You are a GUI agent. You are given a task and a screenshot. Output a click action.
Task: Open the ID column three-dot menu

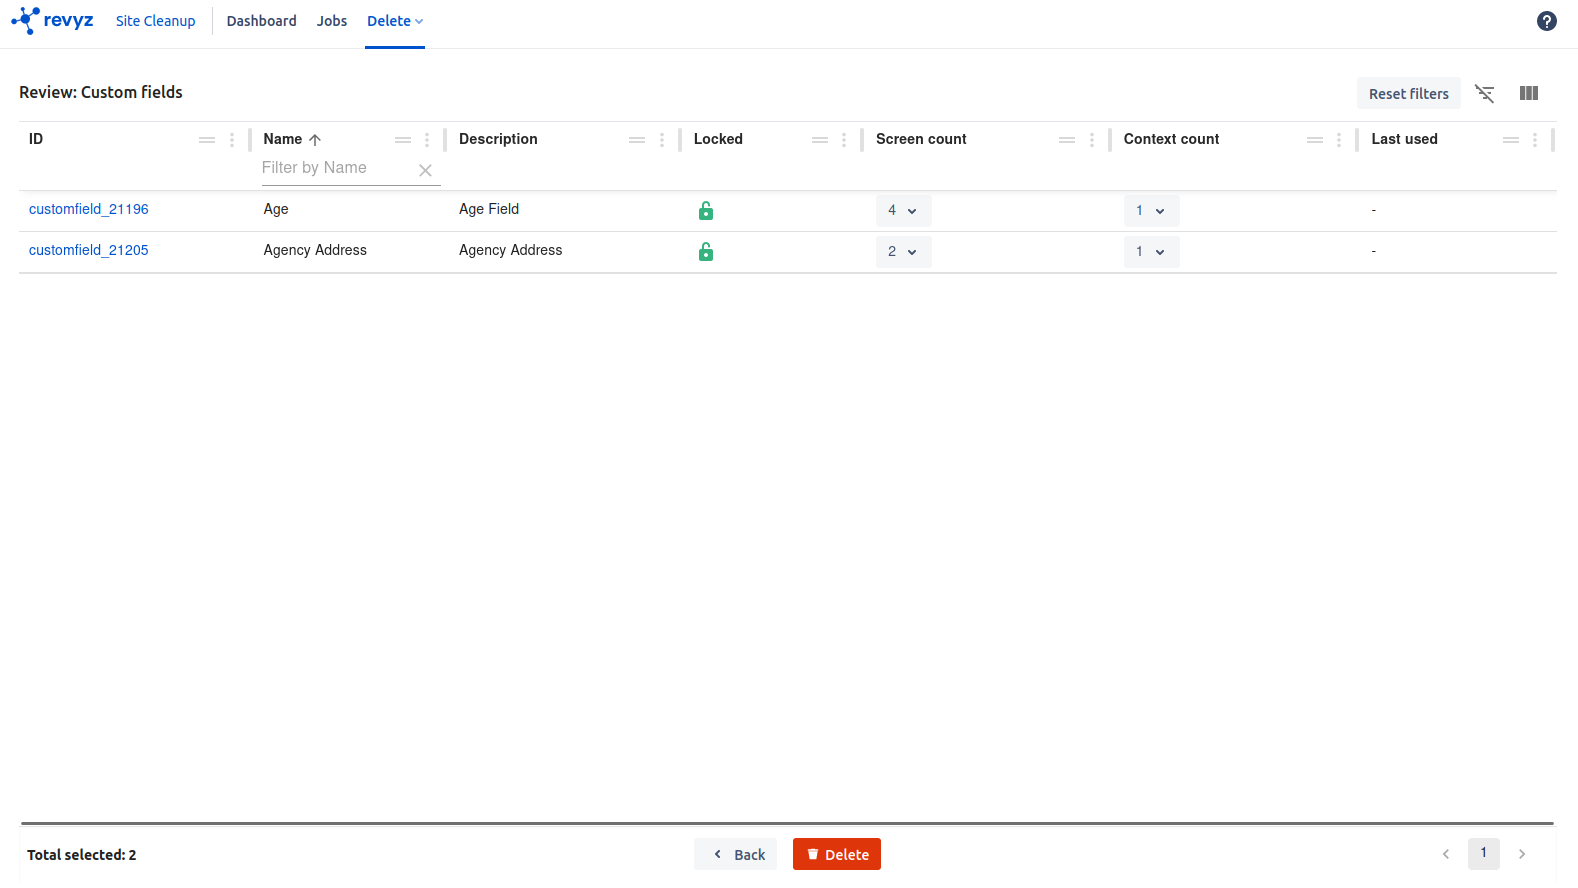click(x=232, y=140)
